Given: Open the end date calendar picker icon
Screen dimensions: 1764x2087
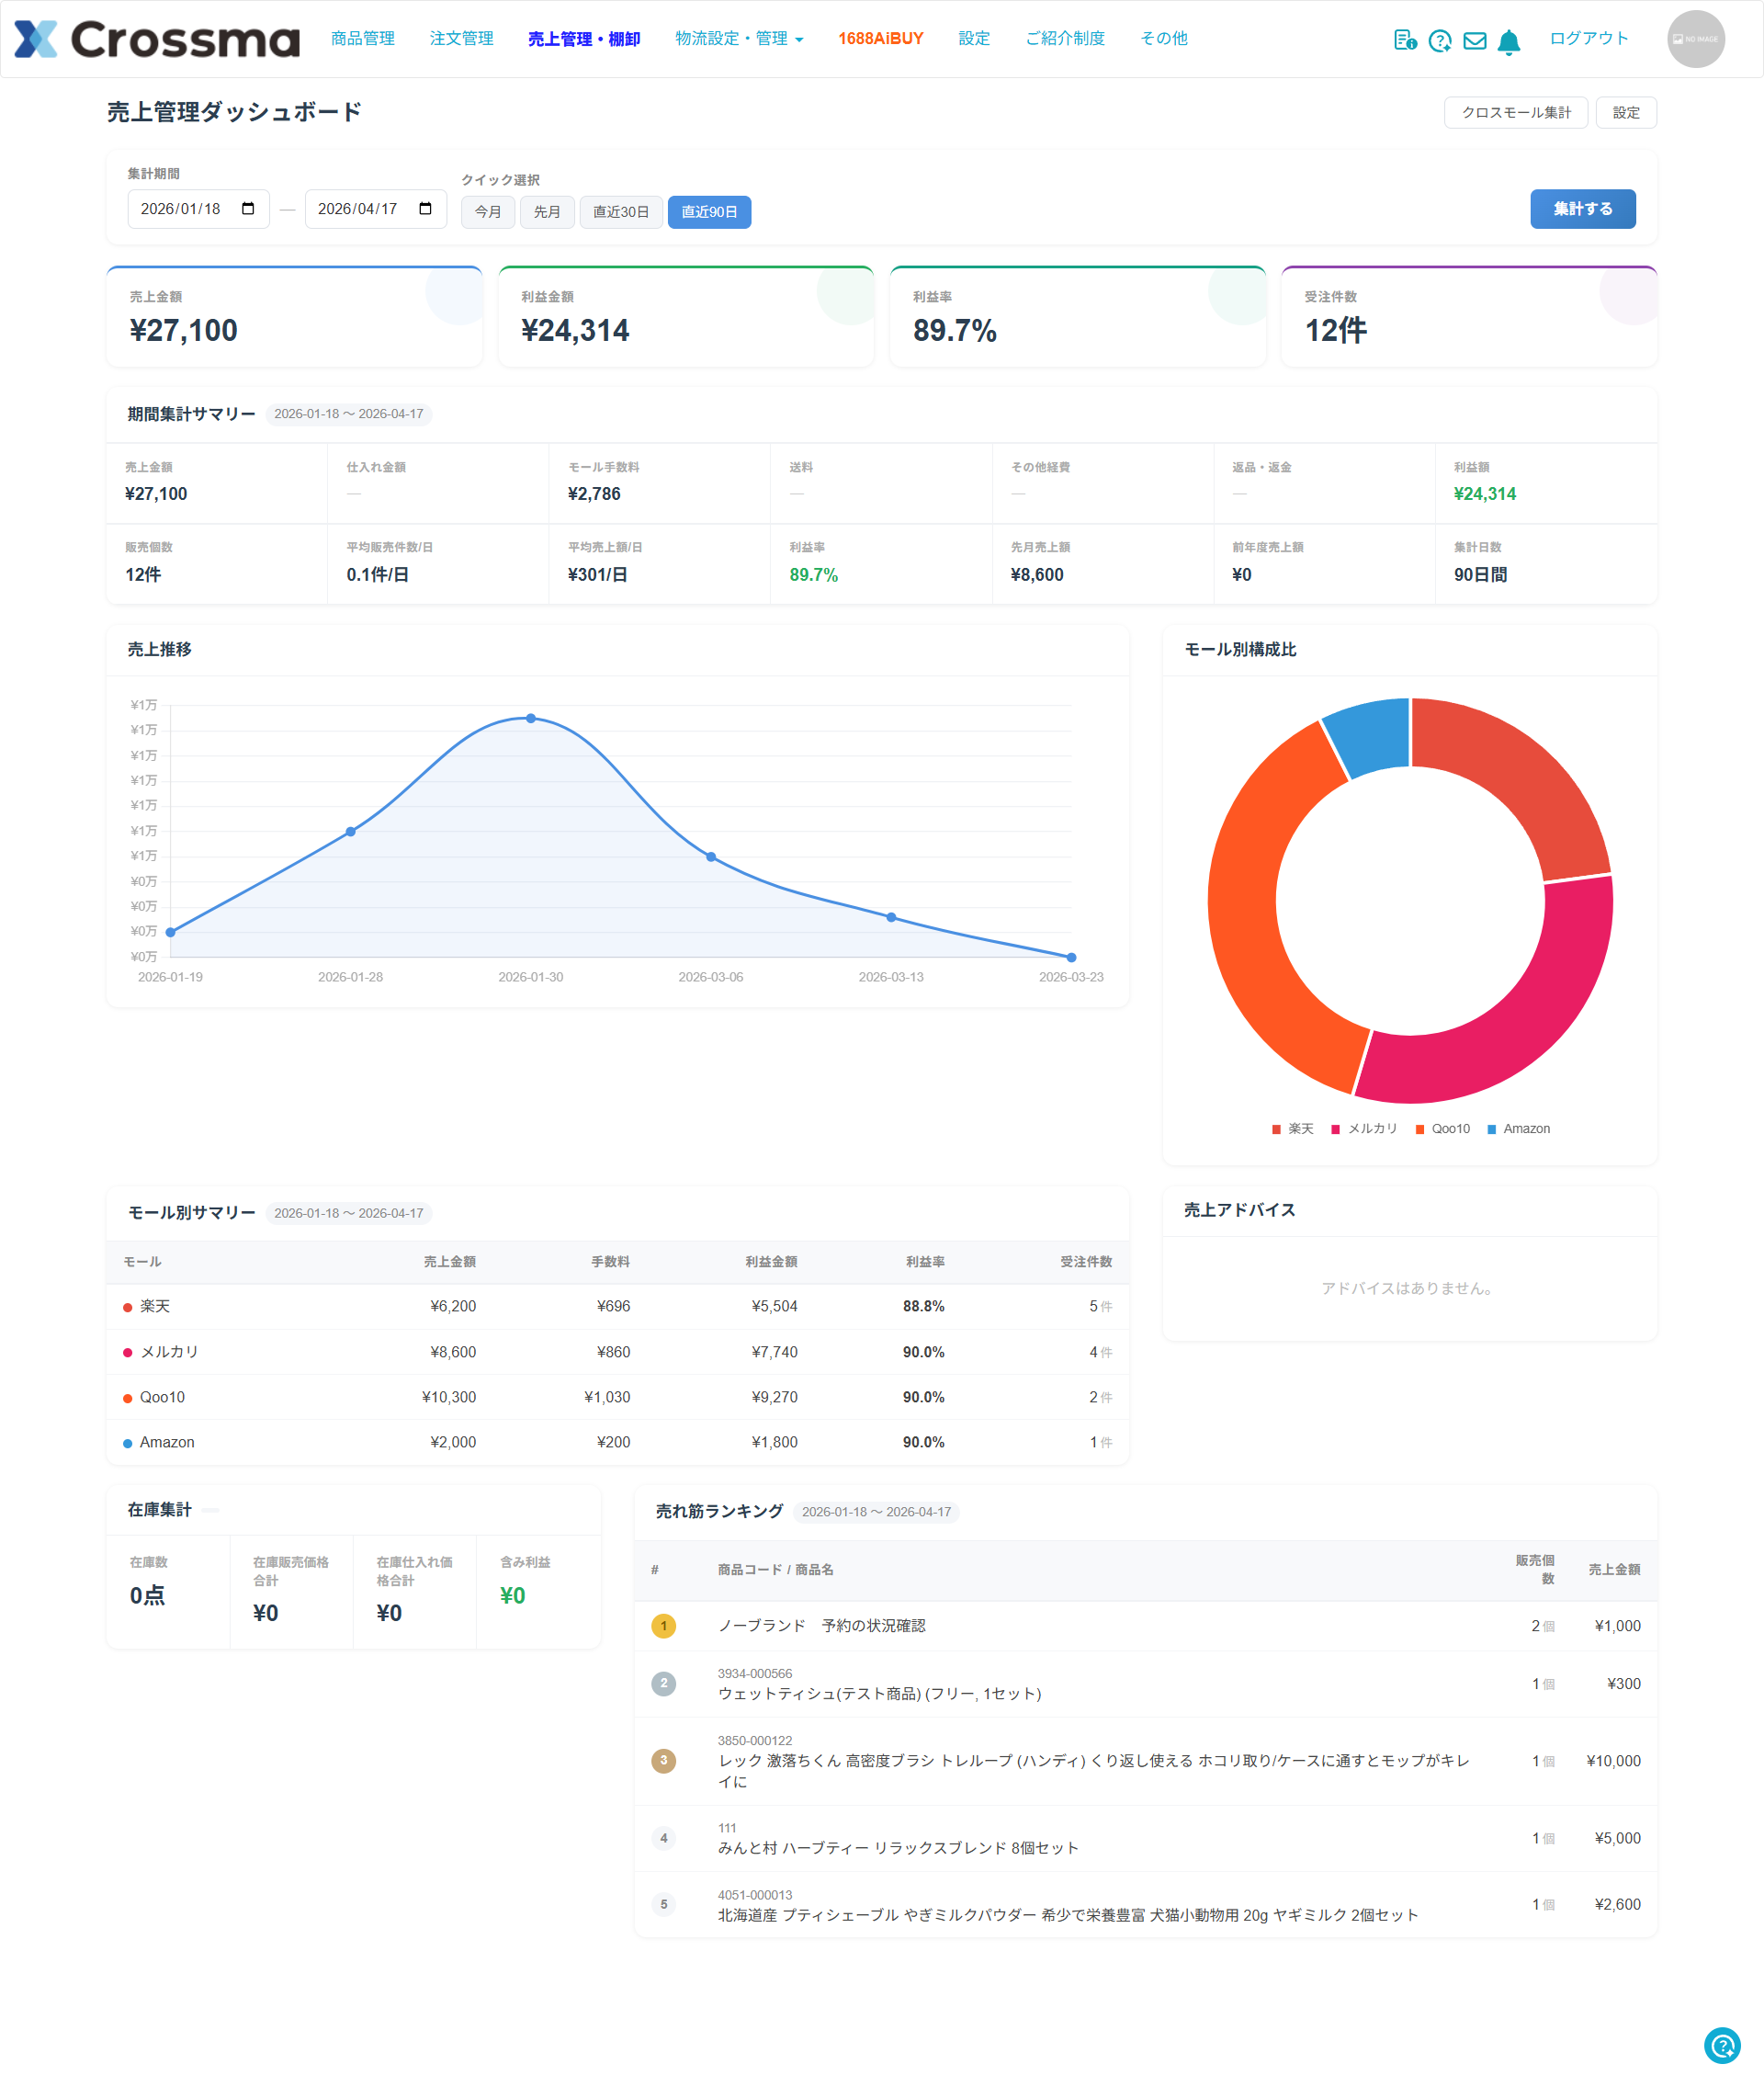Looking at the screenshot, I should pos(425,209).
